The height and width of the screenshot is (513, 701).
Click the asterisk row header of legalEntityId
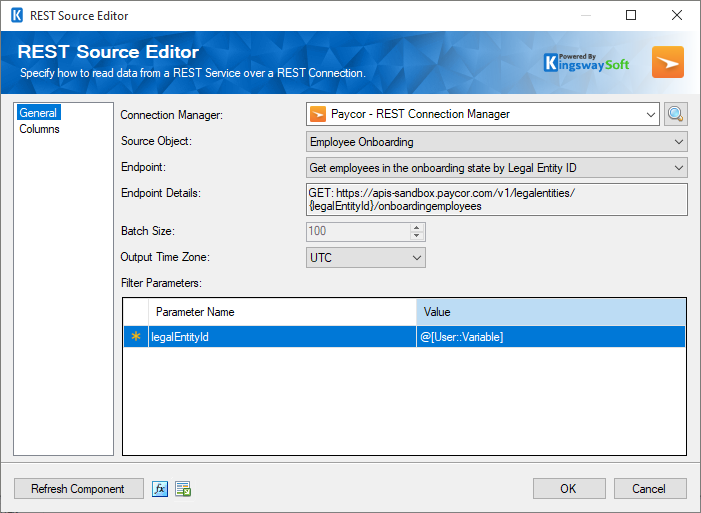point(136,337)
